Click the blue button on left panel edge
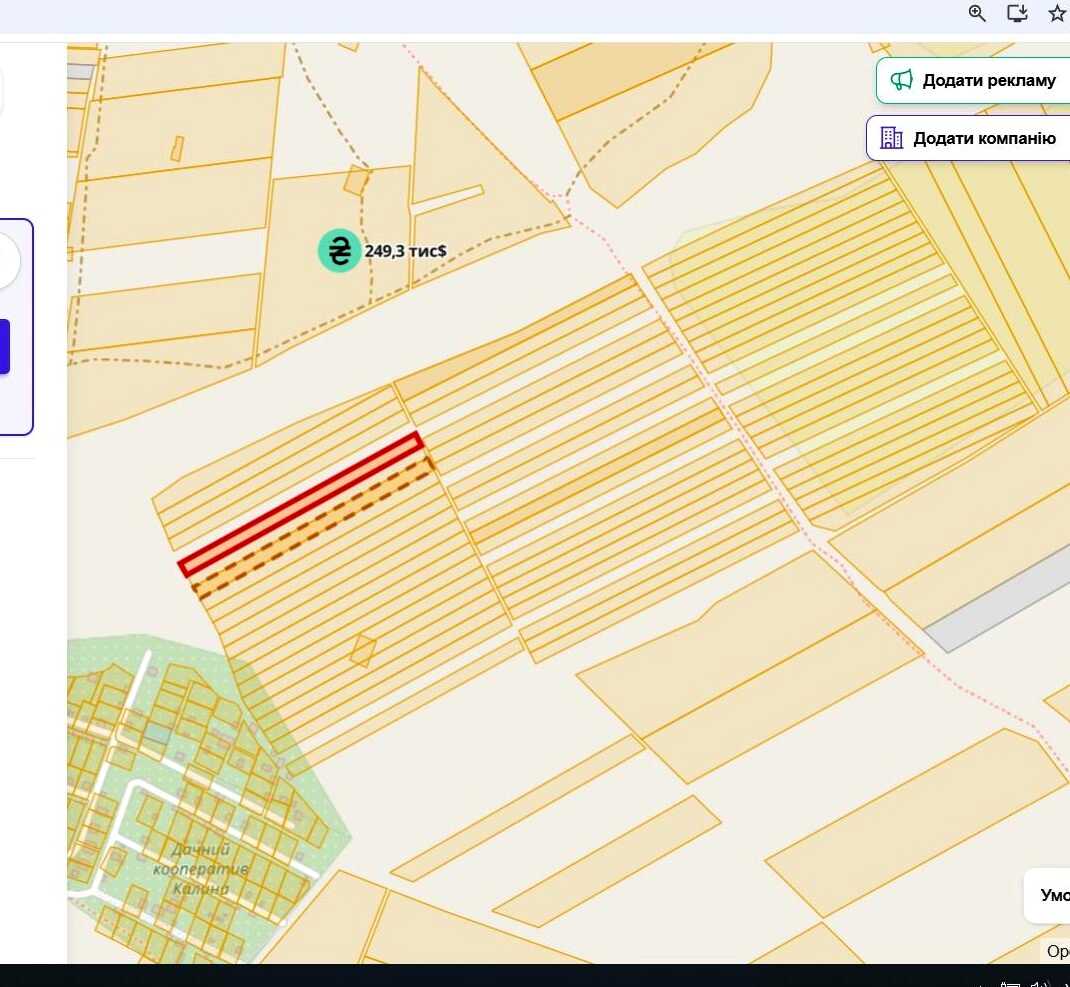Image resolution: width=1070 pixels, height=987 pixels. click(4, 346)
